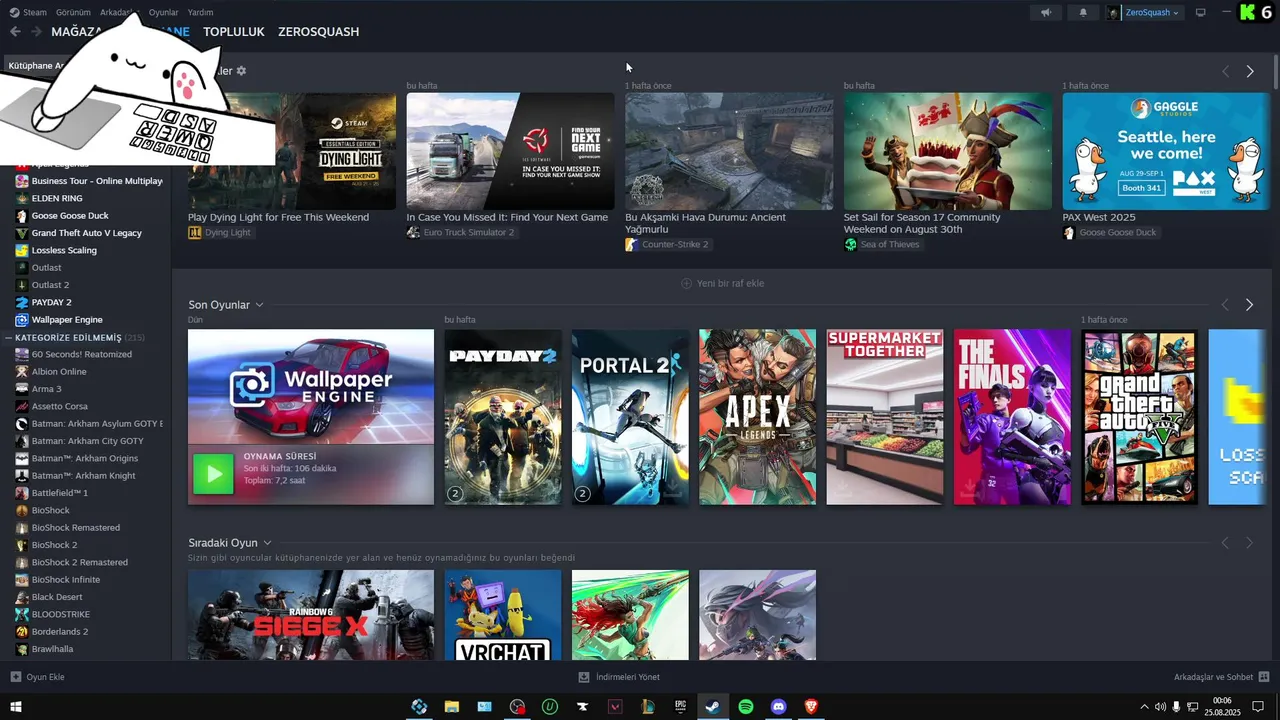
Task: Click the gear icon beside the news shelf title
Action: click(241, 71)
